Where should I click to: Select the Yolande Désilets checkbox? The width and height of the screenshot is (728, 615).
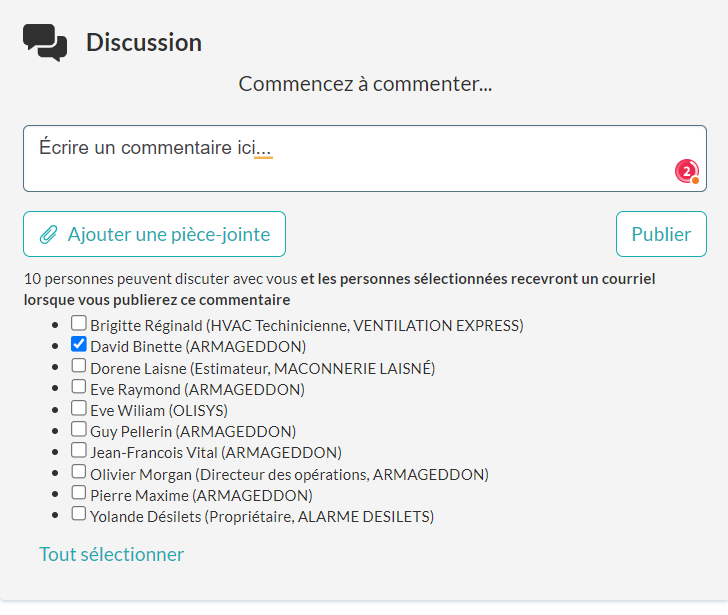coord(79,513)
